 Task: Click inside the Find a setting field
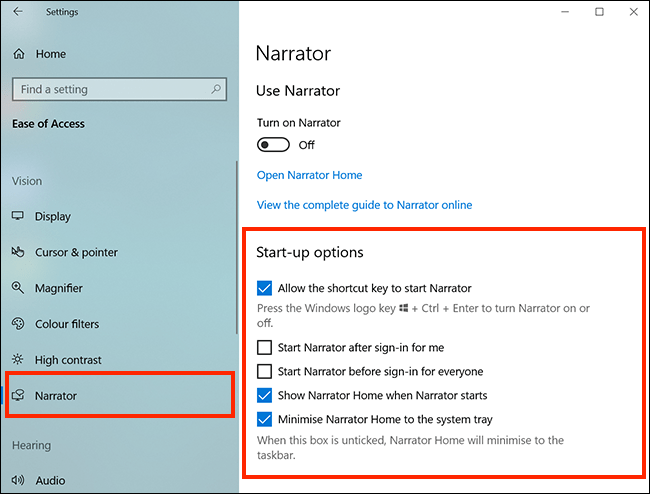click(x=119, y=89)
